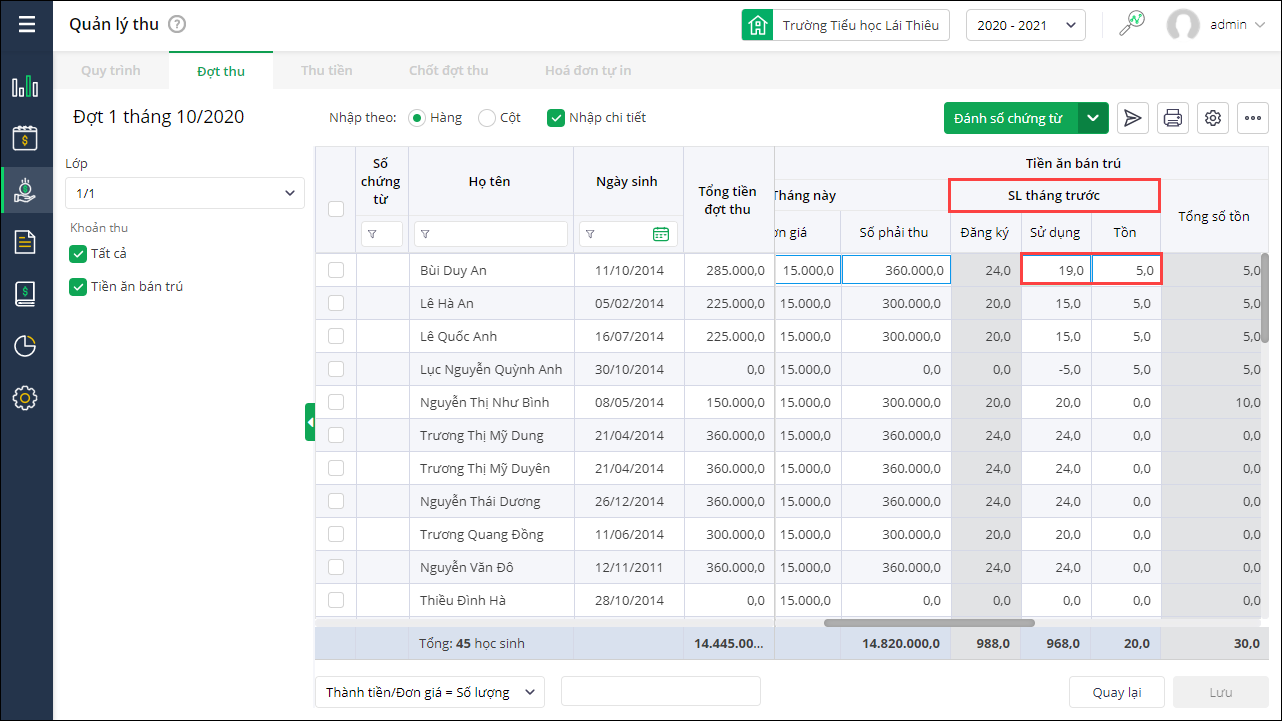Viewport: 1282px width, 721px height.
Task: Open the 2020 - 2021 school year dropdown
Action: point(1025,25)
